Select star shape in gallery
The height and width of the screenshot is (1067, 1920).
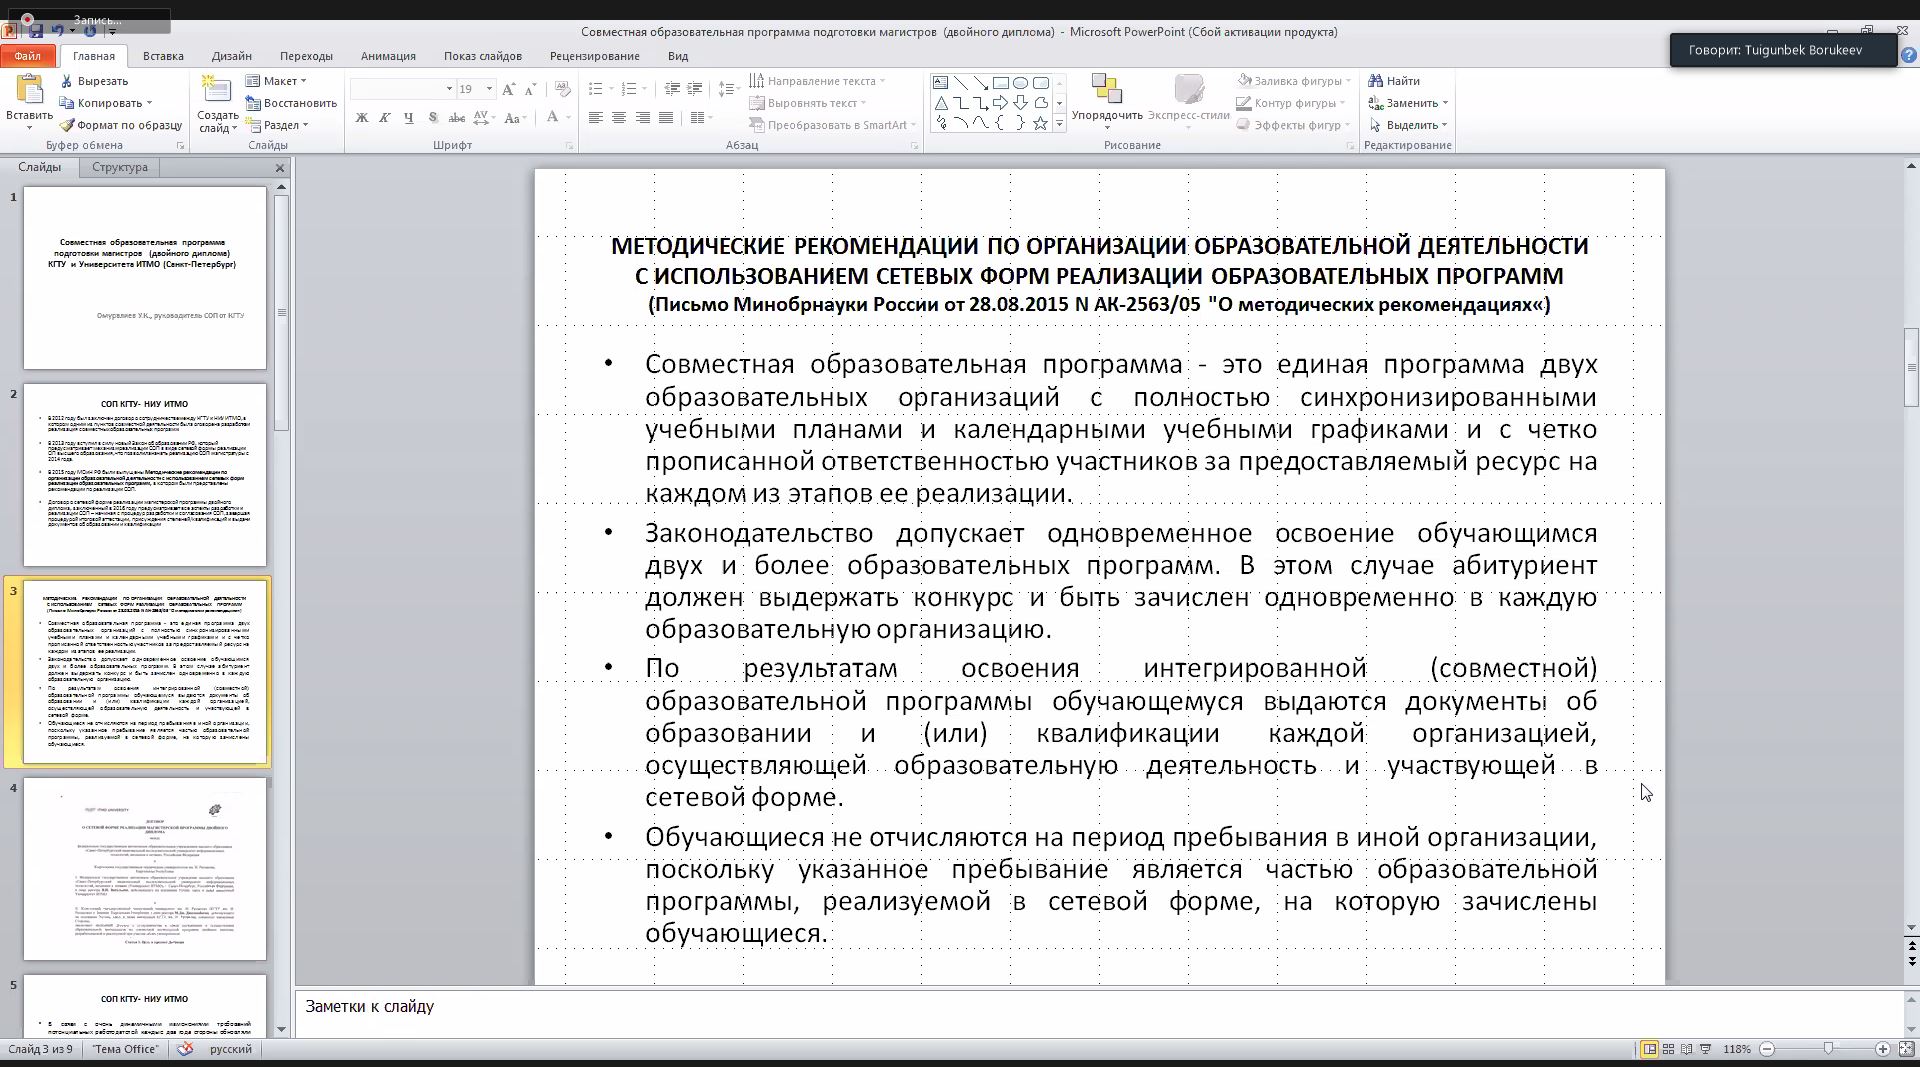click(x=1040, y=123)
